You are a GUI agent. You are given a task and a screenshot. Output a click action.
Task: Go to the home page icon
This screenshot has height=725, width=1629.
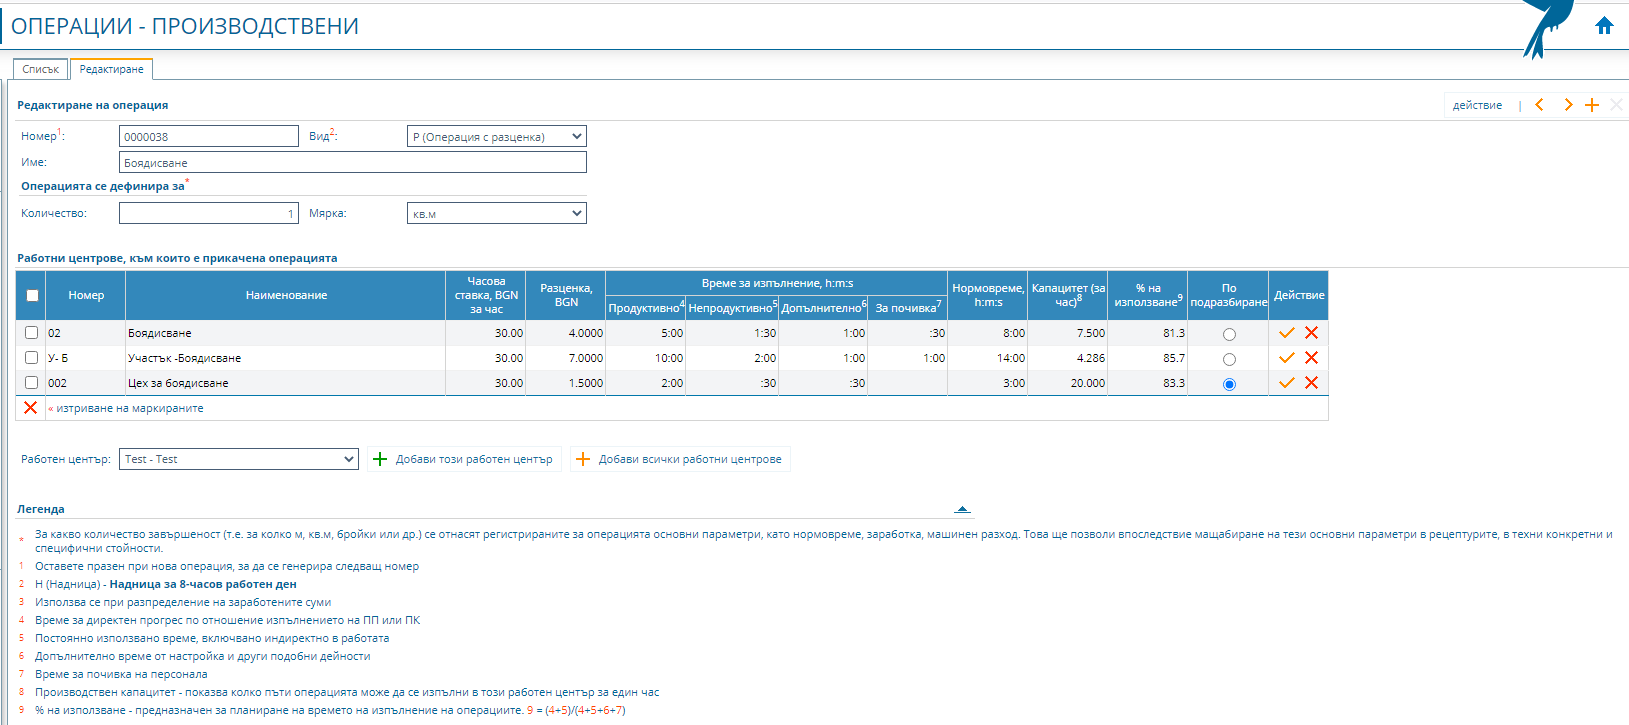[1604, 26]
